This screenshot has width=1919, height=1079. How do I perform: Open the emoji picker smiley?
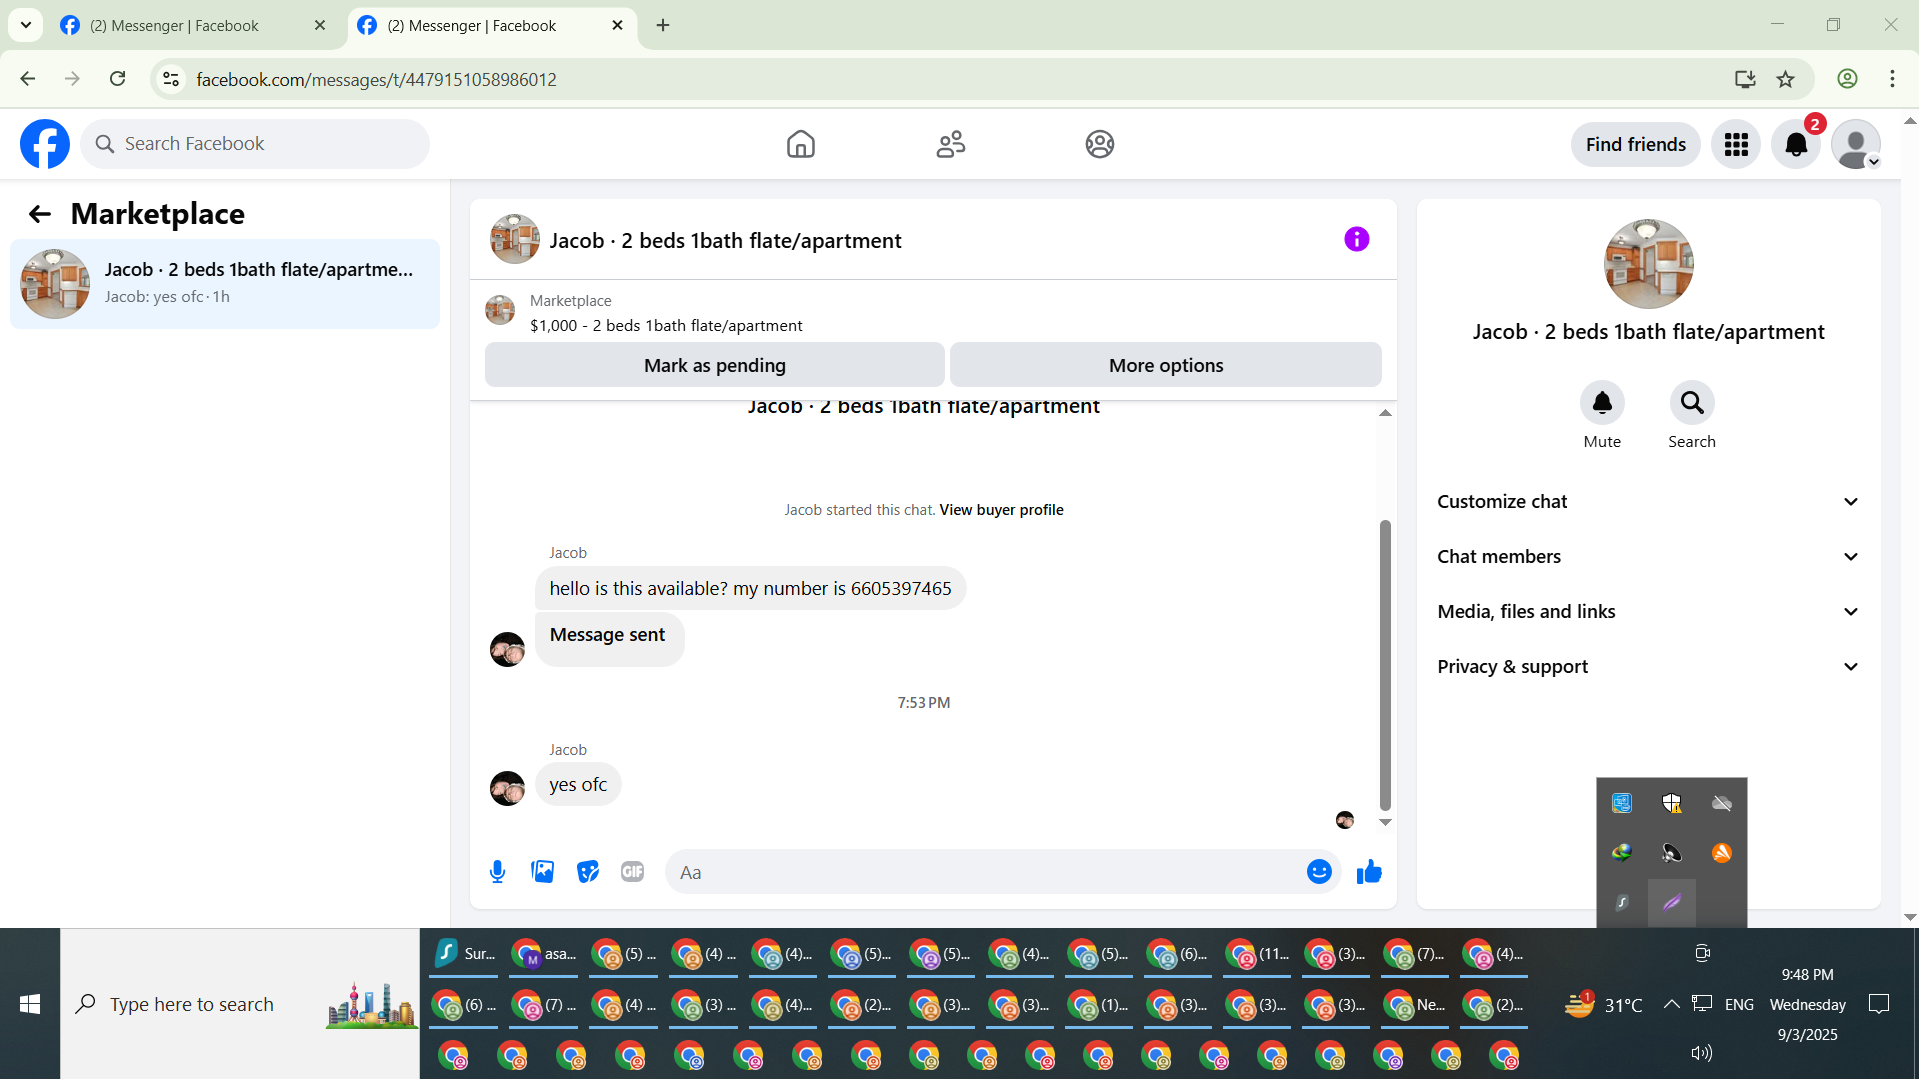(1319, 872)
